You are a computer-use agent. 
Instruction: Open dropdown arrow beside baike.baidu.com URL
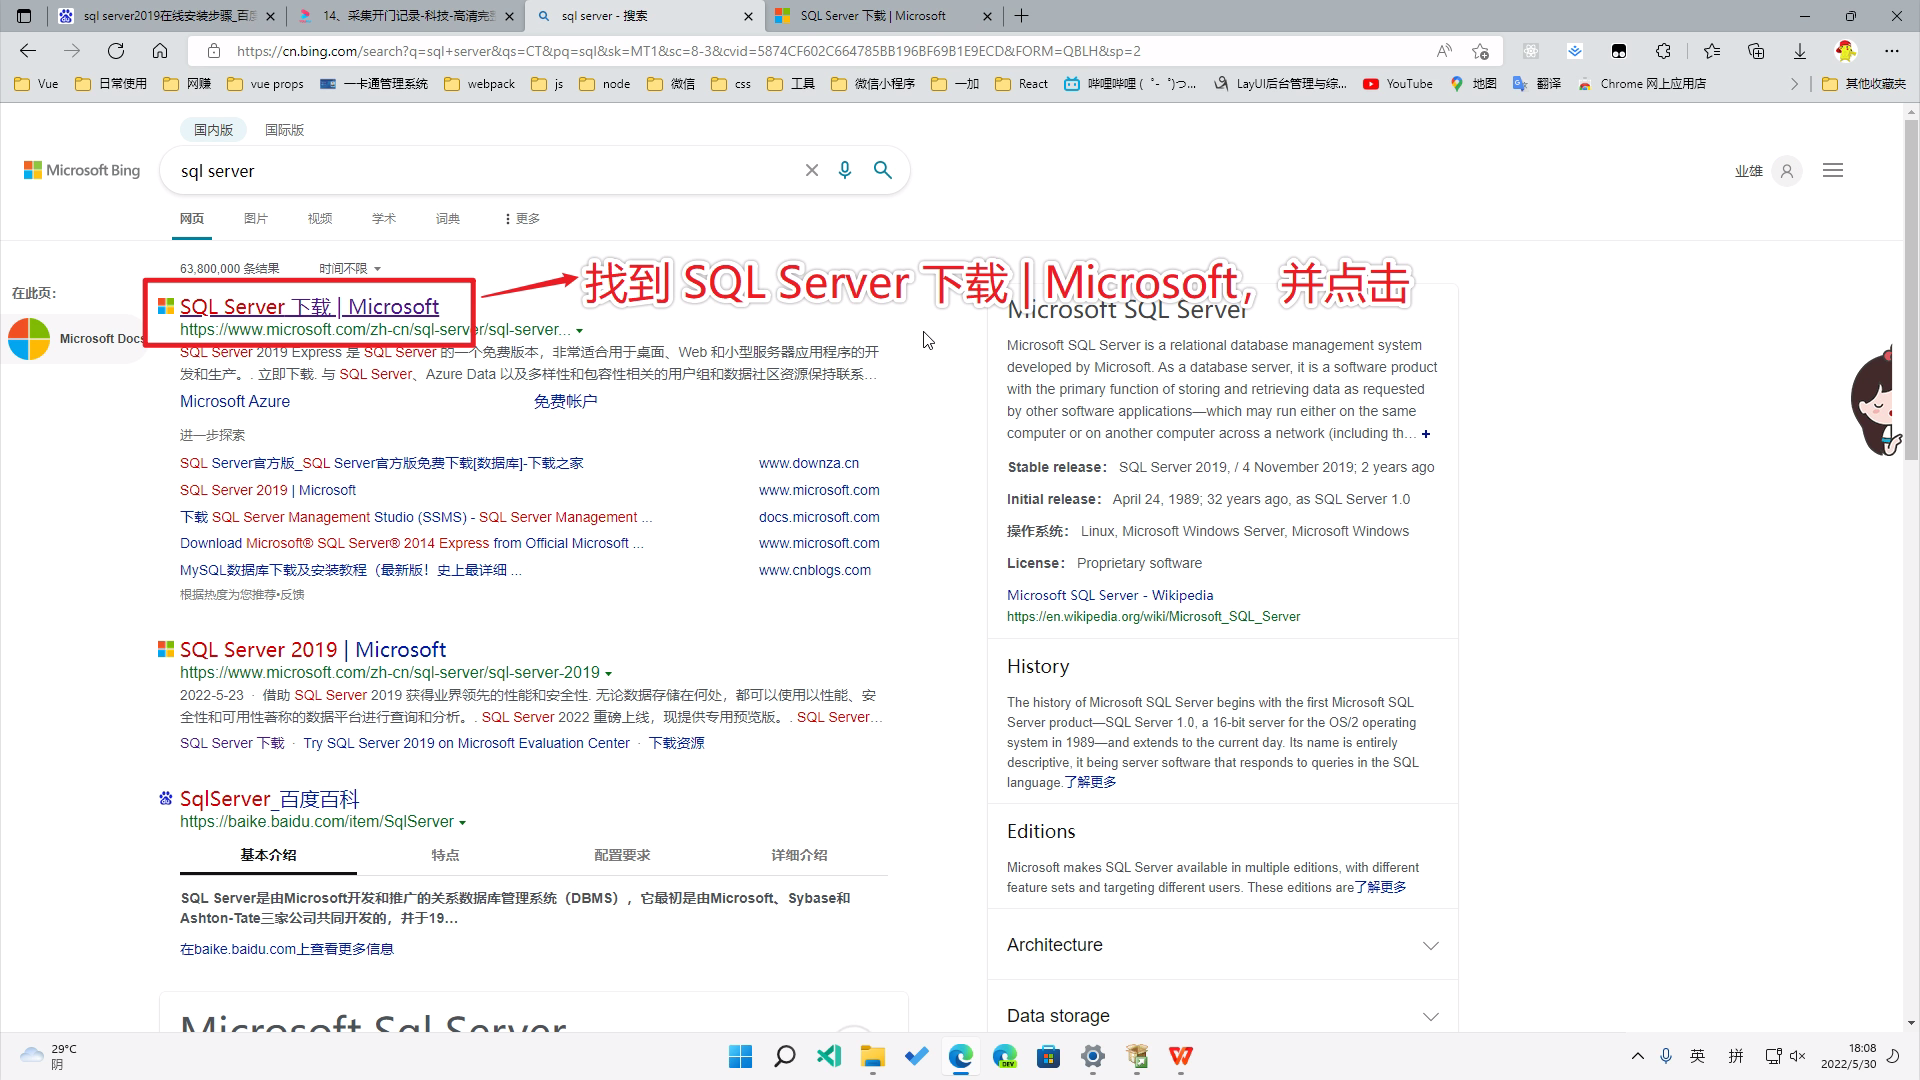point(462,823)
